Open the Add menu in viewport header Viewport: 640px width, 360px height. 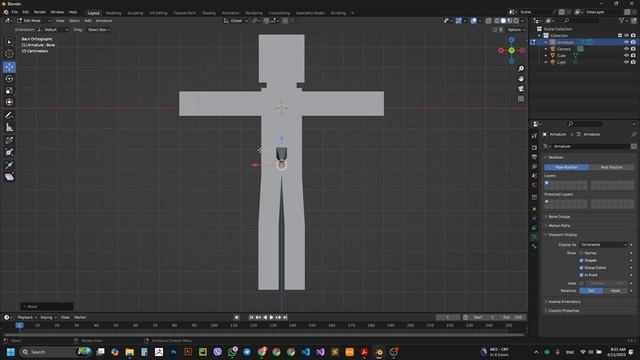point(88,20)
